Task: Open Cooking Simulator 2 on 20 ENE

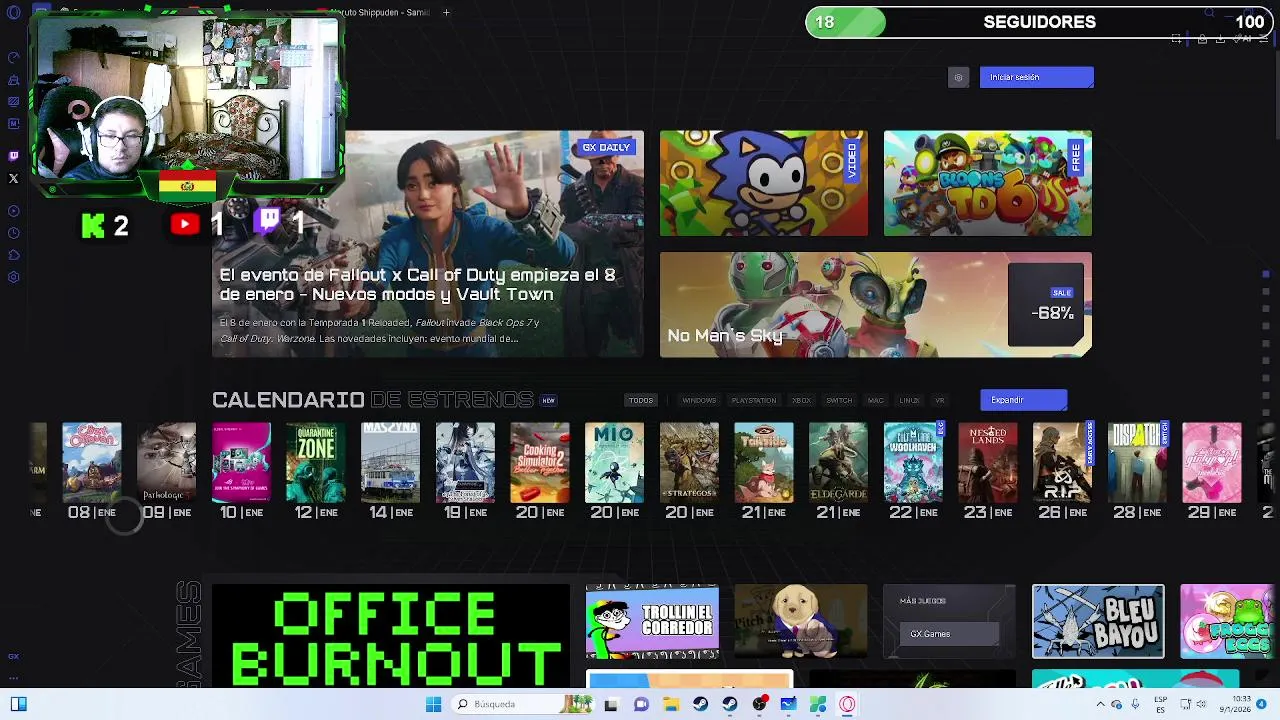Action: pos(540,463)
